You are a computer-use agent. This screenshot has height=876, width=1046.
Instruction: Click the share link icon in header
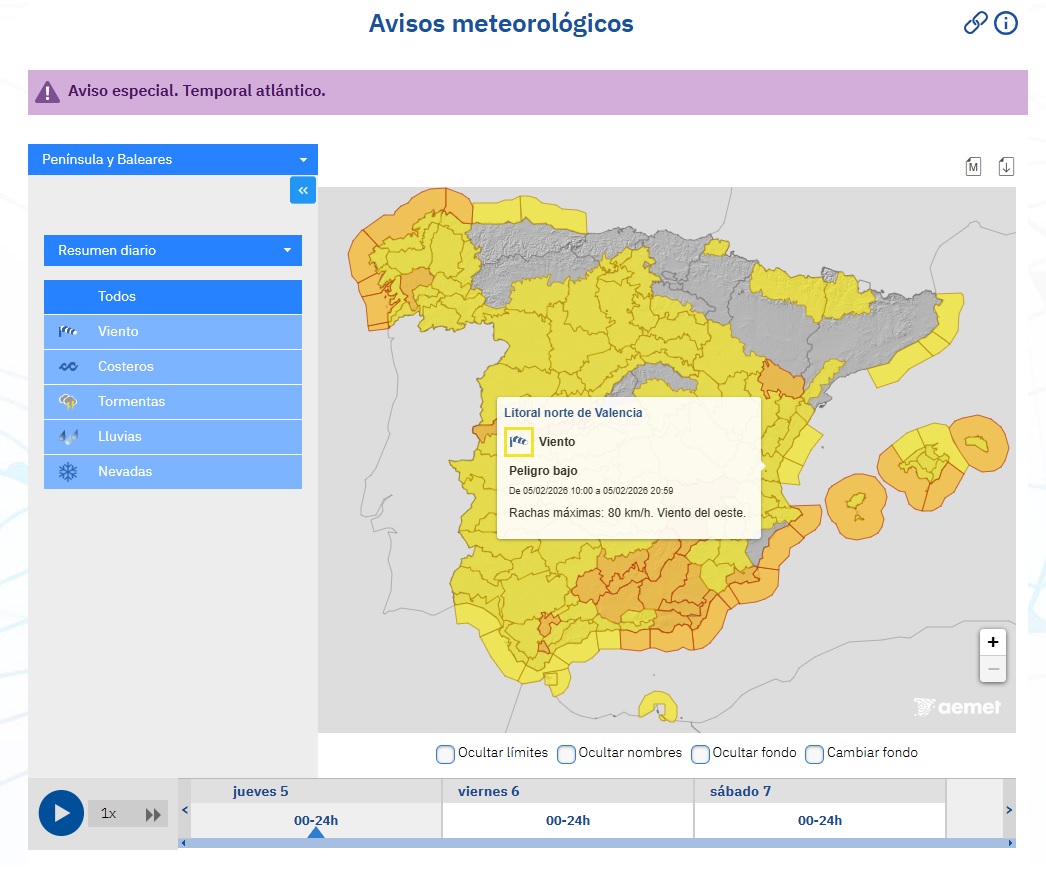click(x=976, y=22)
